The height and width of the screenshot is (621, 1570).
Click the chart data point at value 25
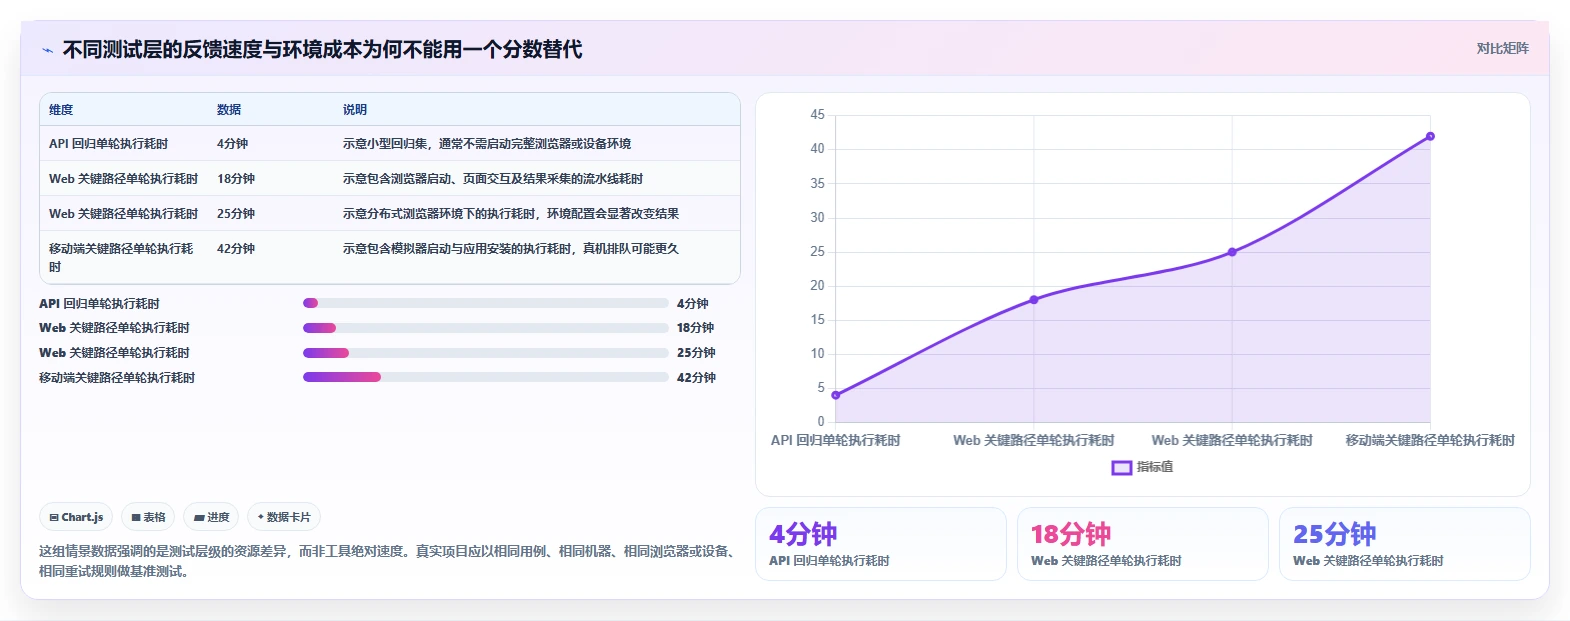(x=1232, y=252)
